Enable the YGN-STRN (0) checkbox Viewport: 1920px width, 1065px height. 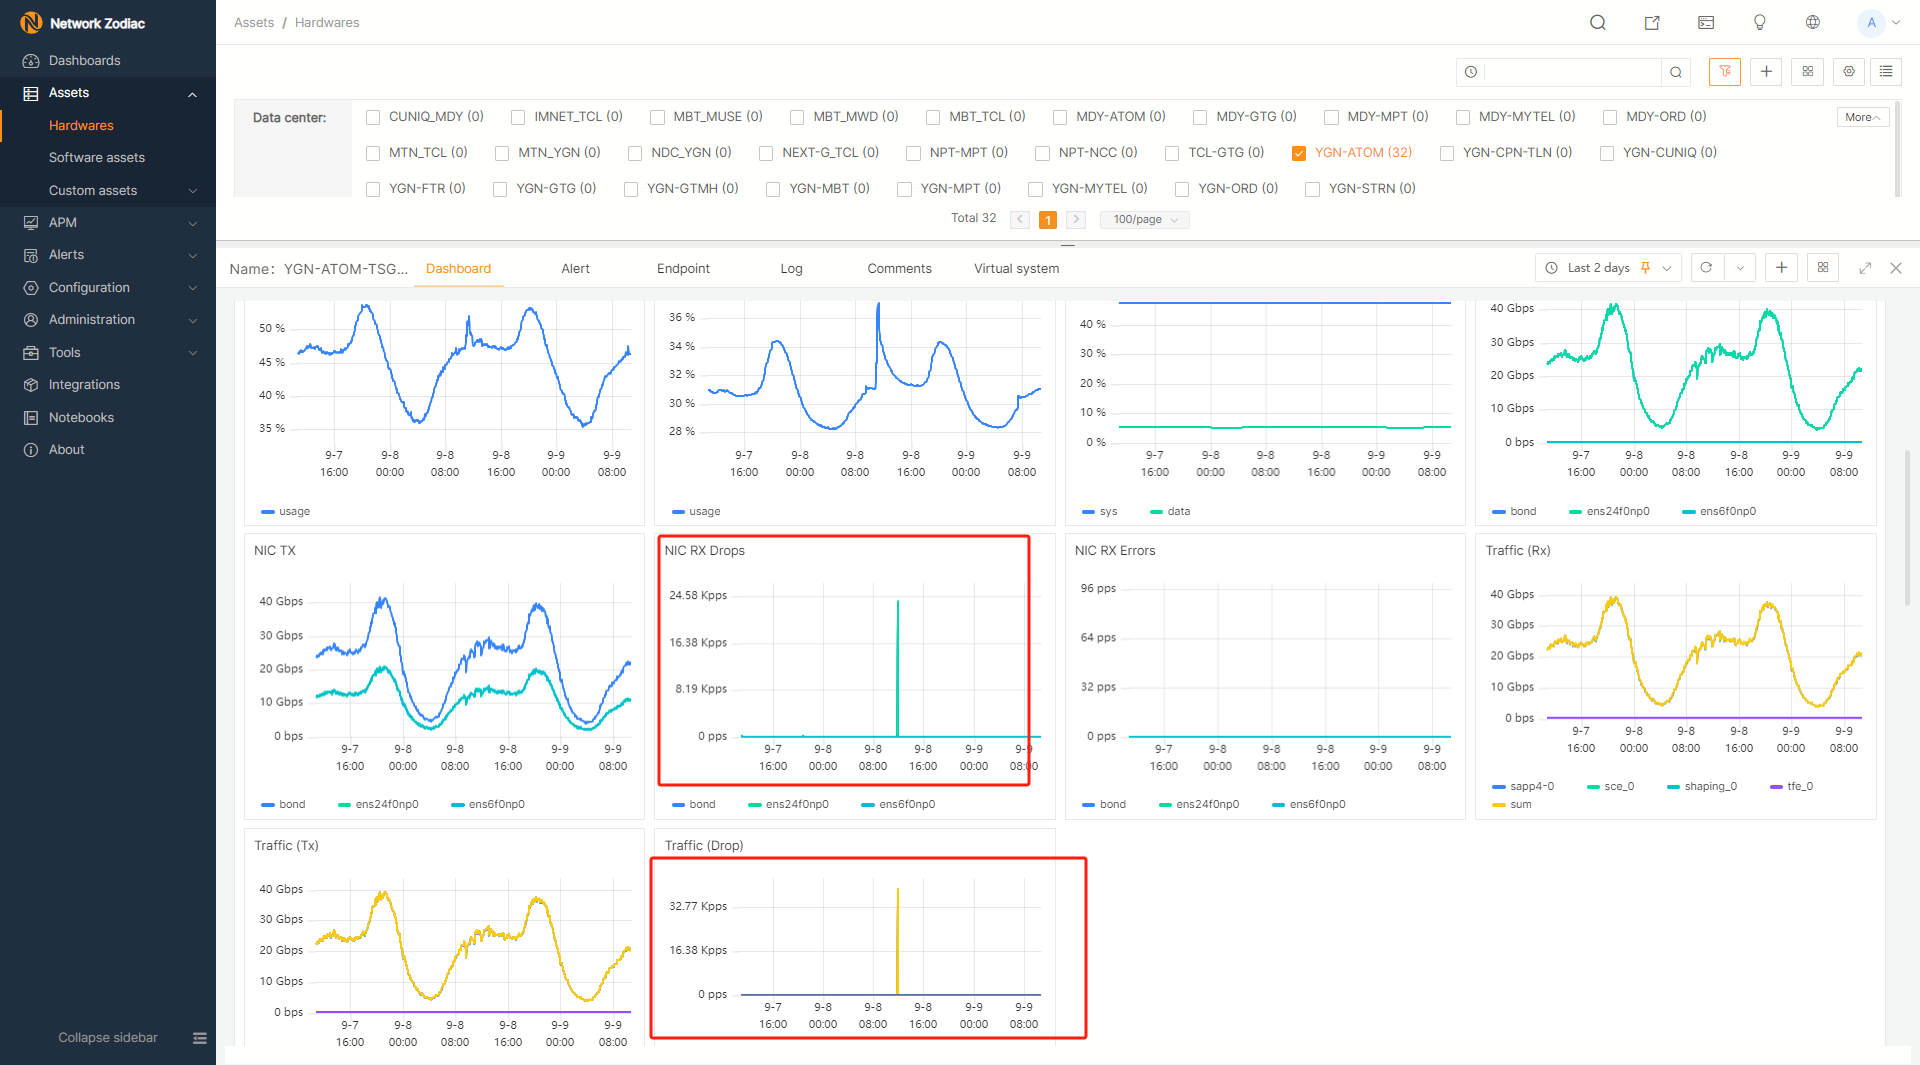(x=1313, y=189)
